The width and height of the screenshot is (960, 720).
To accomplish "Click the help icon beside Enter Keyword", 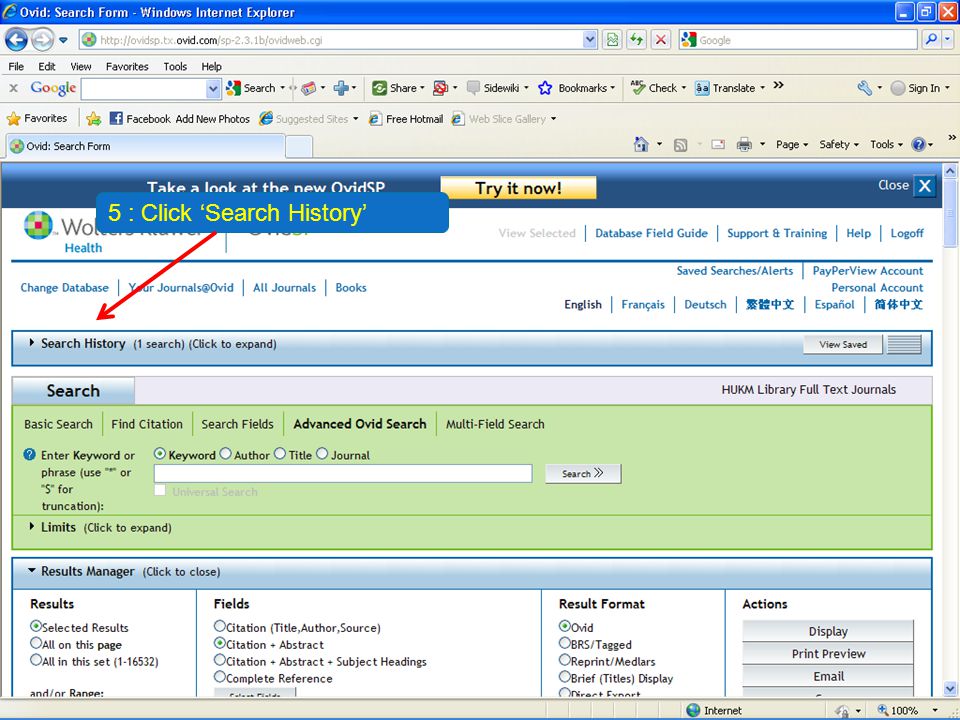I will coord(29,454).
